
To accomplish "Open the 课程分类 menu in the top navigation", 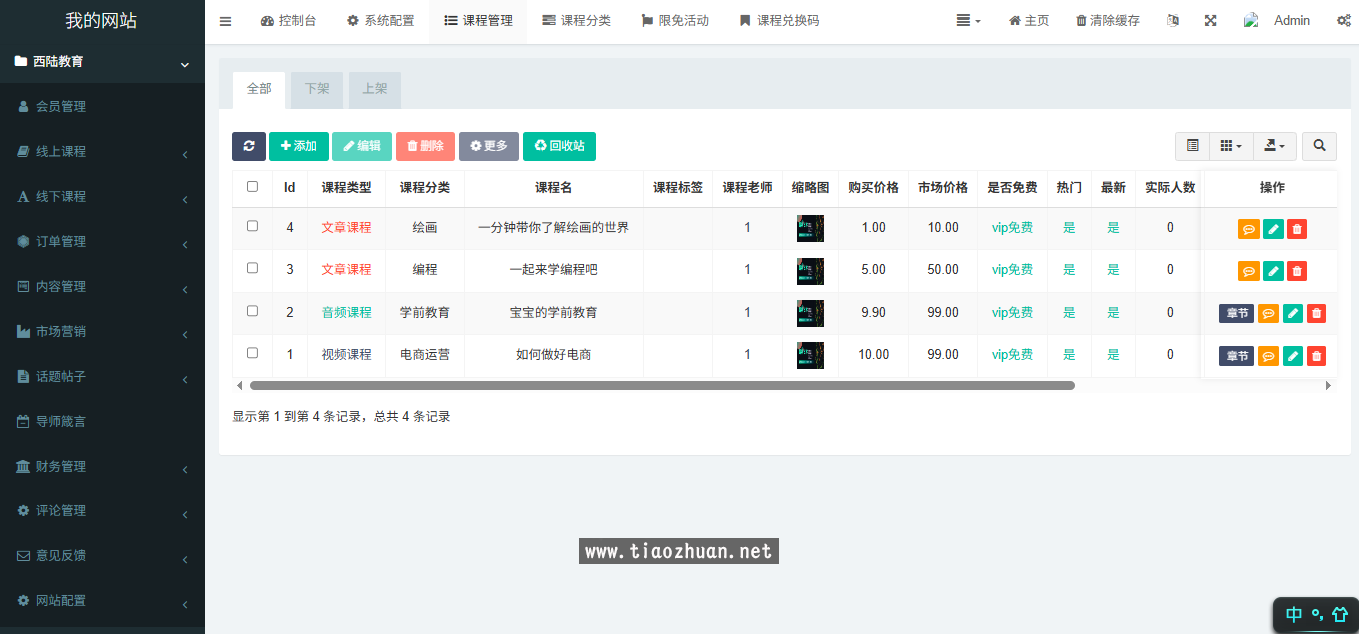I will click(x=577, y=21).
